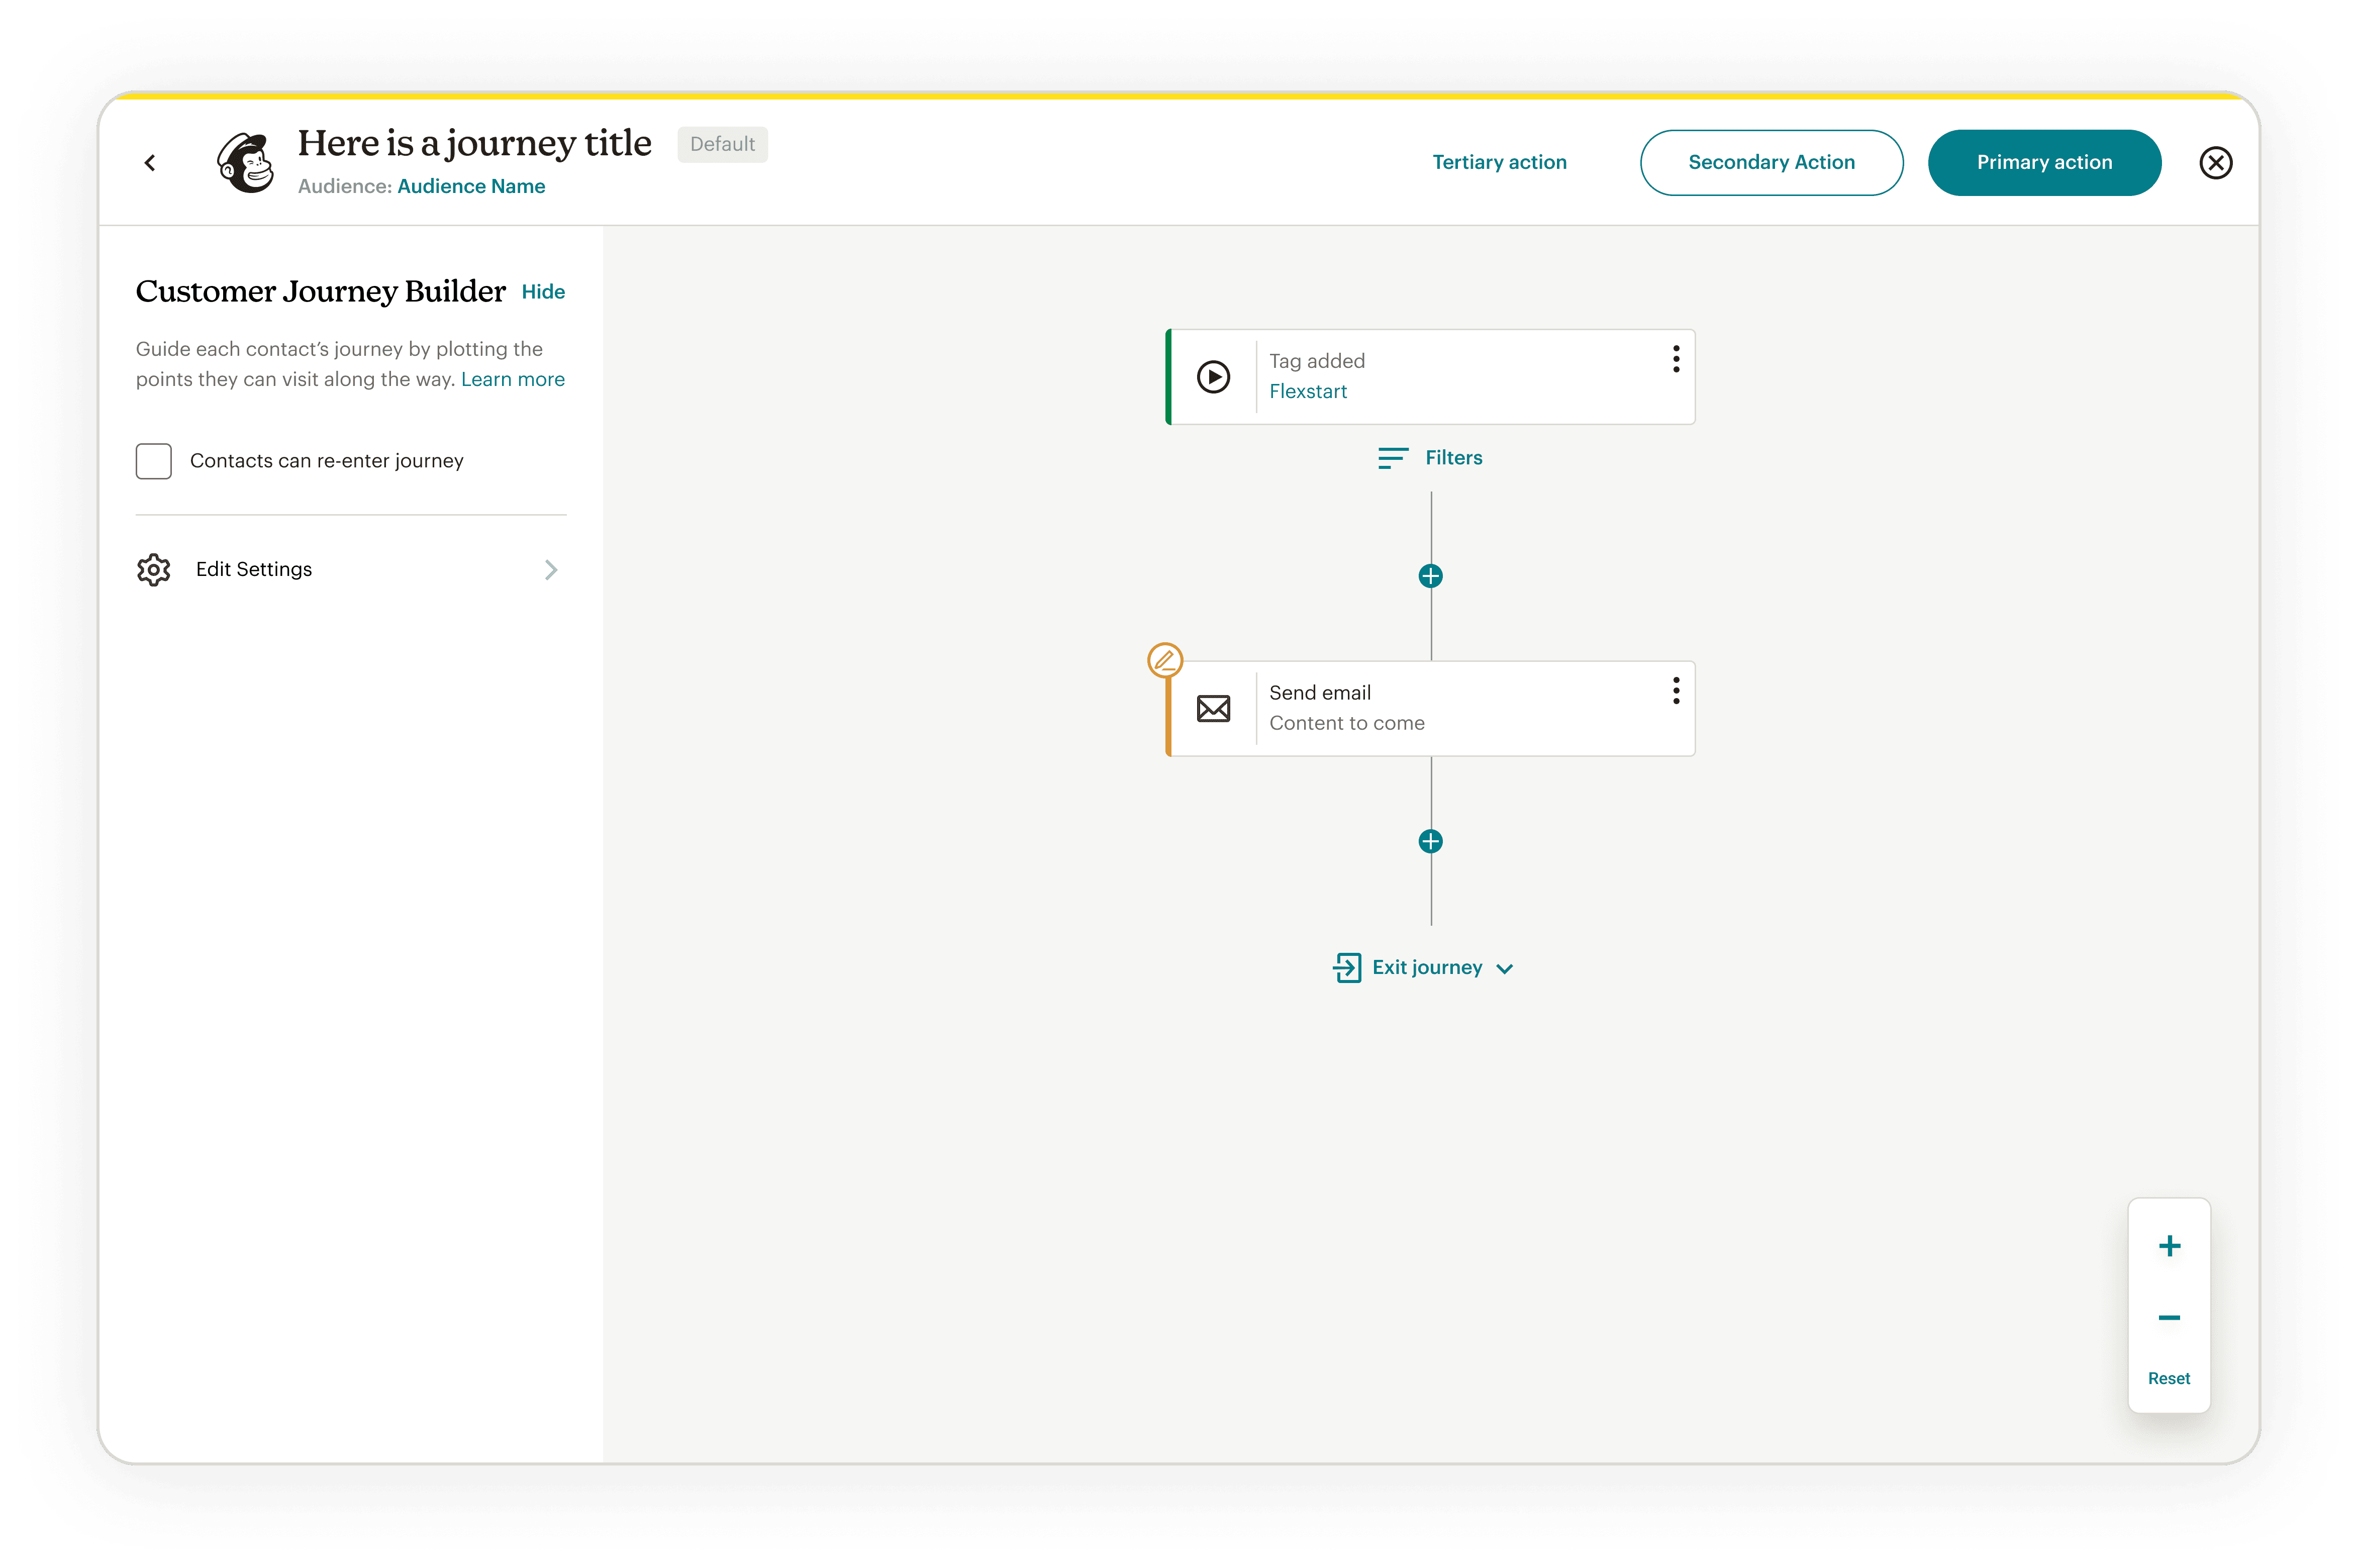The width and height of the screenshot is (2358, 1568).
Task: Open Filters for the starting point
Action: [x=1430, y=458]
